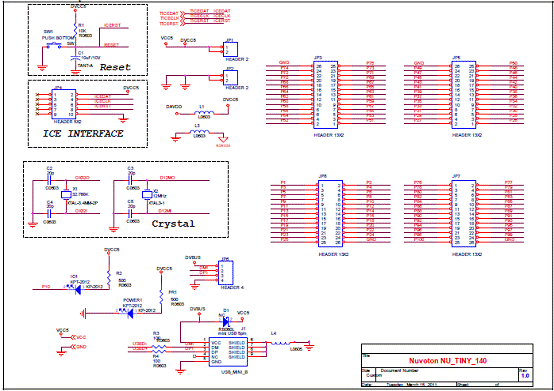554x391 pixels.
Task: Select the C1 tantalum capacitor symbol
Action: coord(75,58)
